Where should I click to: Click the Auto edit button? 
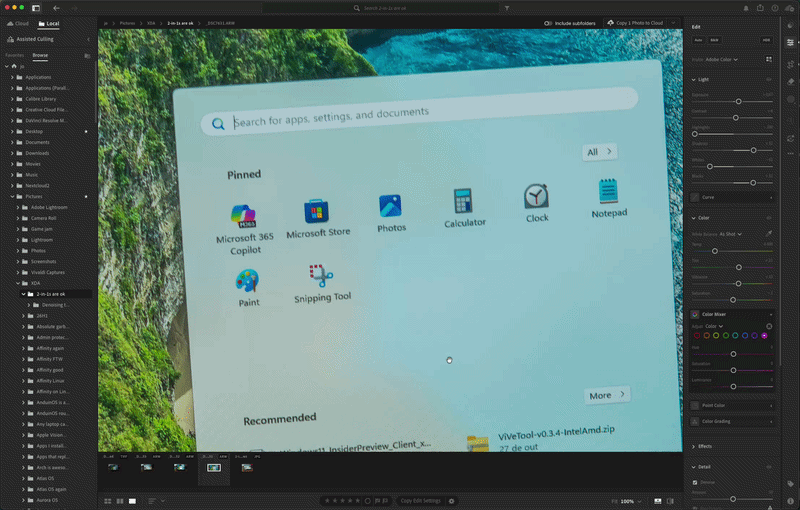pos(698,40)
